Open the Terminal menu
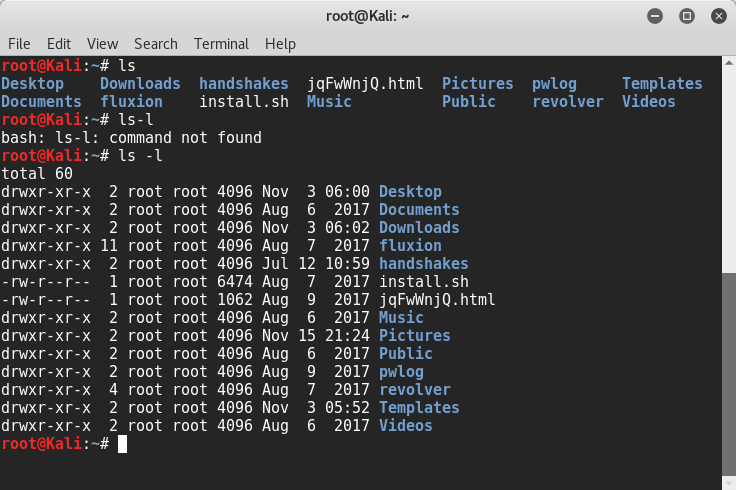Image resolution: width=736 pixels, height=490 pixels. [x=221, y=44]
